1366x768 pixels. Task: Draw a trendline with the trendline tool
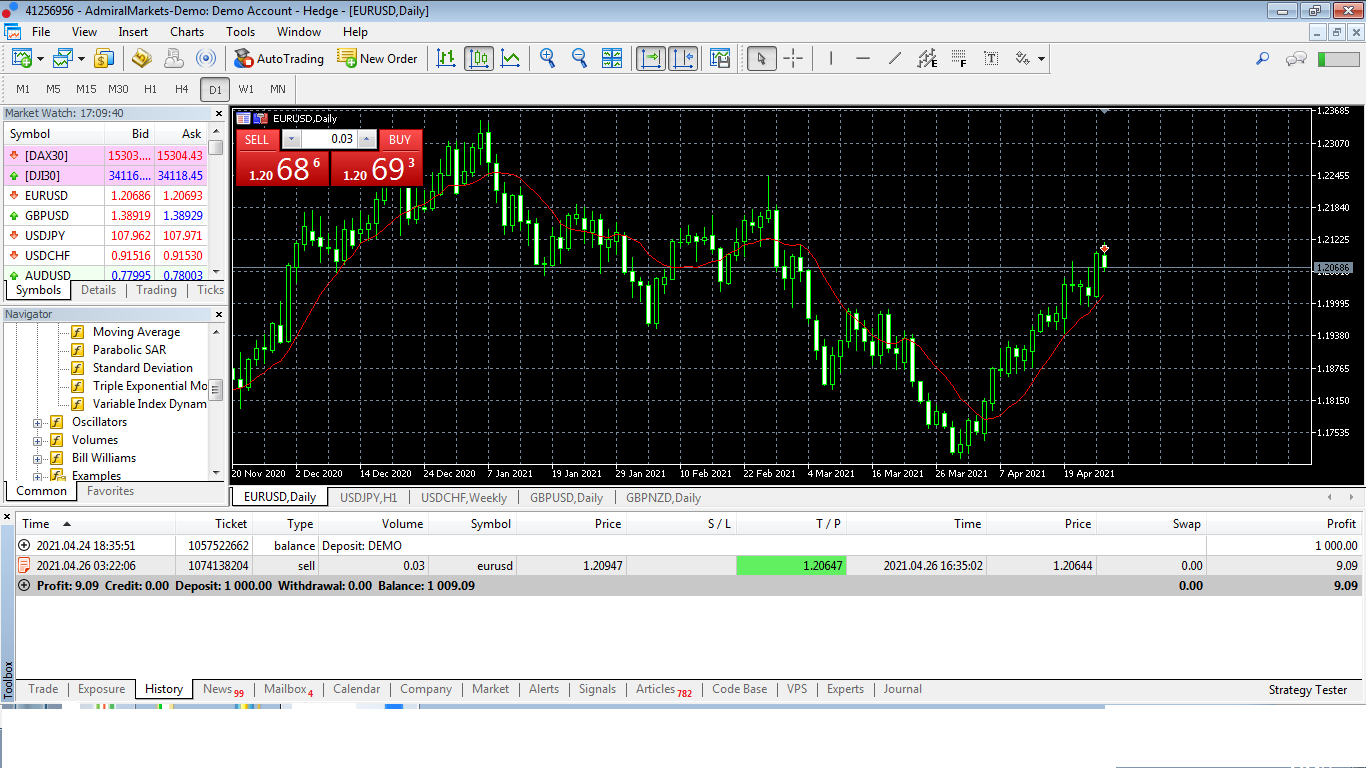895,59
